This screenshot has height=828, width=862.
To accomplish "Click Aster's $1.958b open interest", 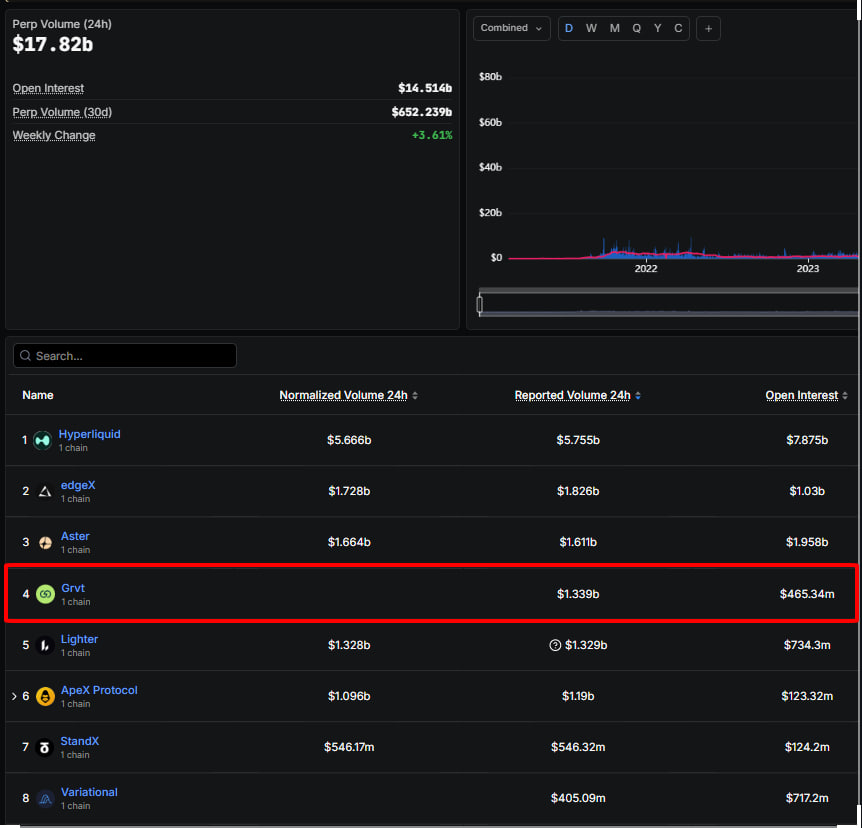I will pos(807,543).
